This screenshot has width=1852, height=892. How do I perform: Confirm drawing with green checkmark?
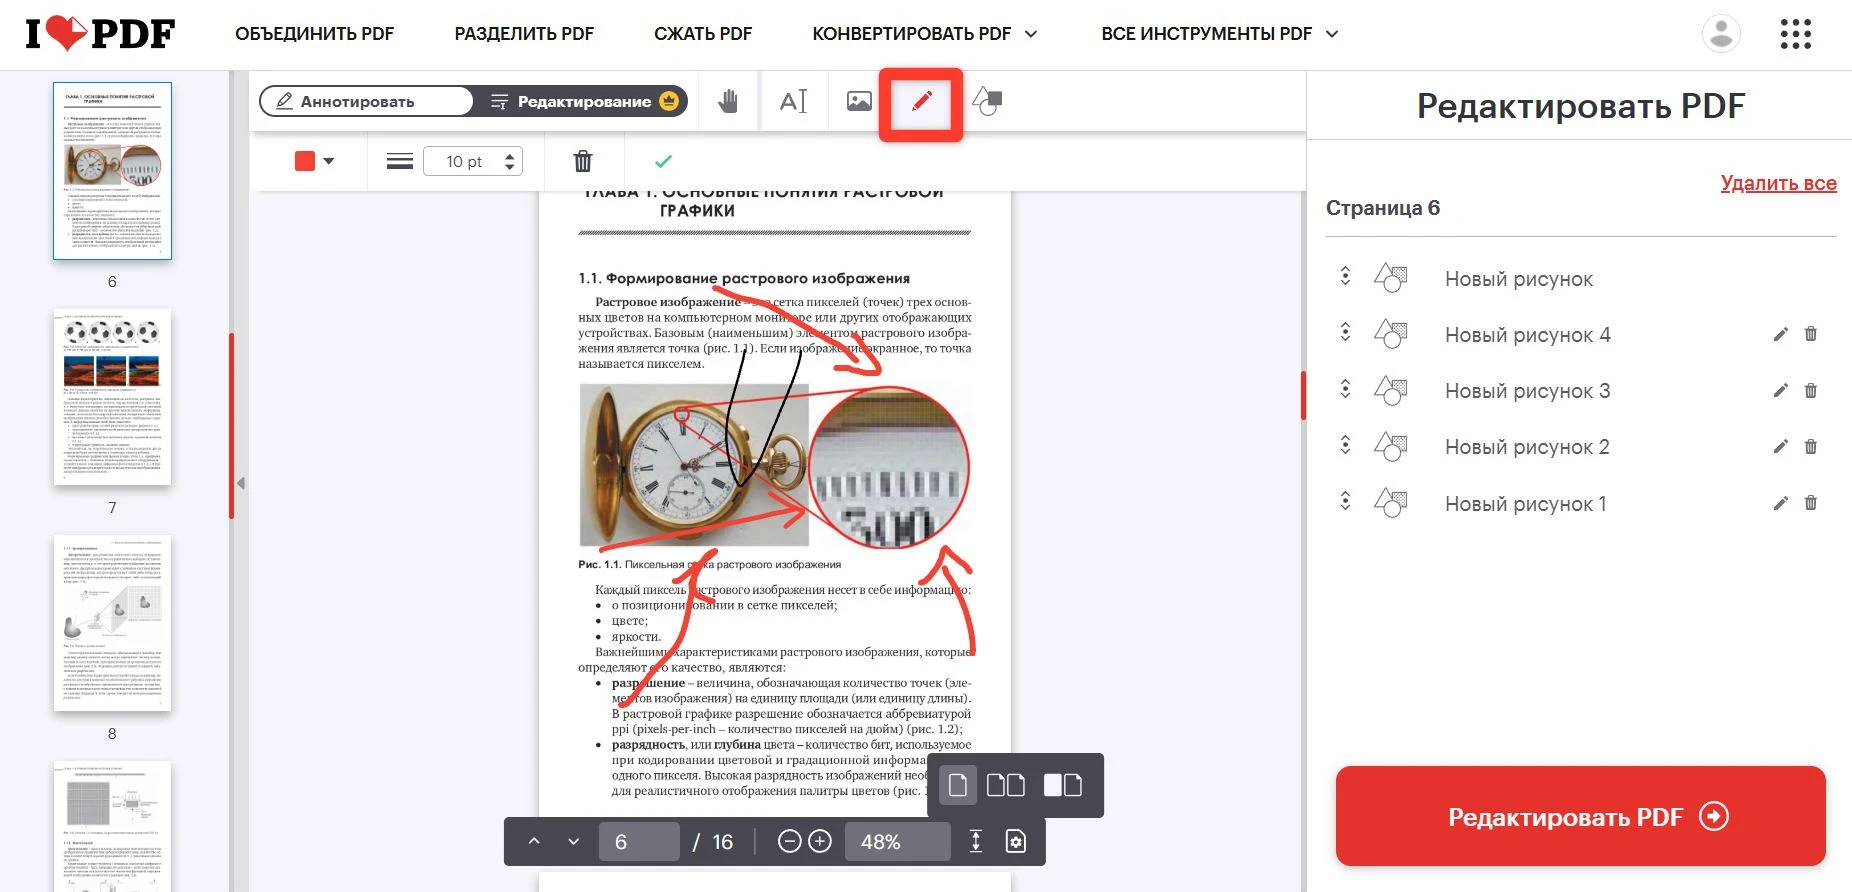coord(663,161)
